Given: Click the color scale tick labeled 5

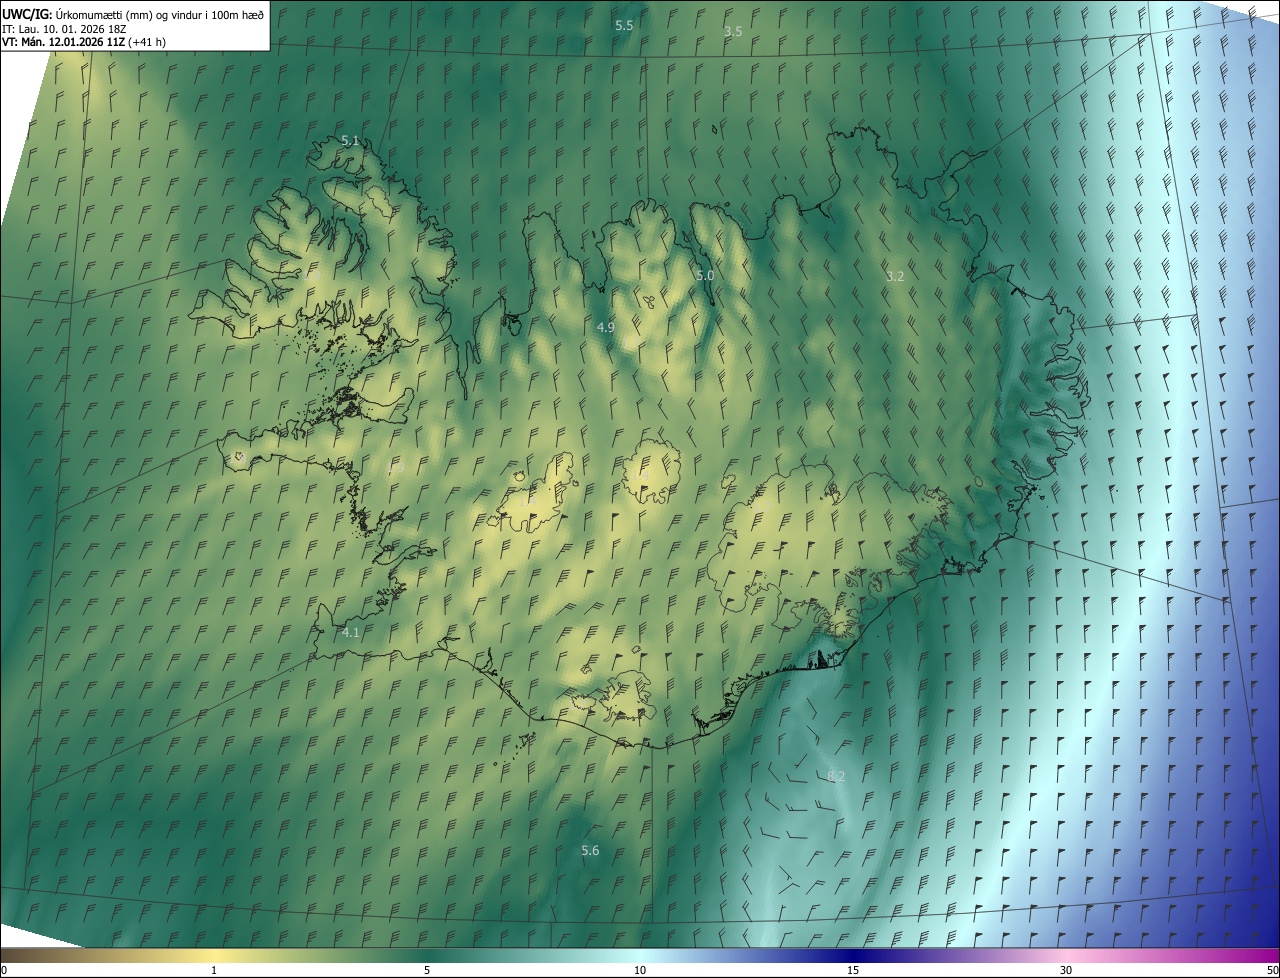Looking at the screenshot, I should point(427,970).
